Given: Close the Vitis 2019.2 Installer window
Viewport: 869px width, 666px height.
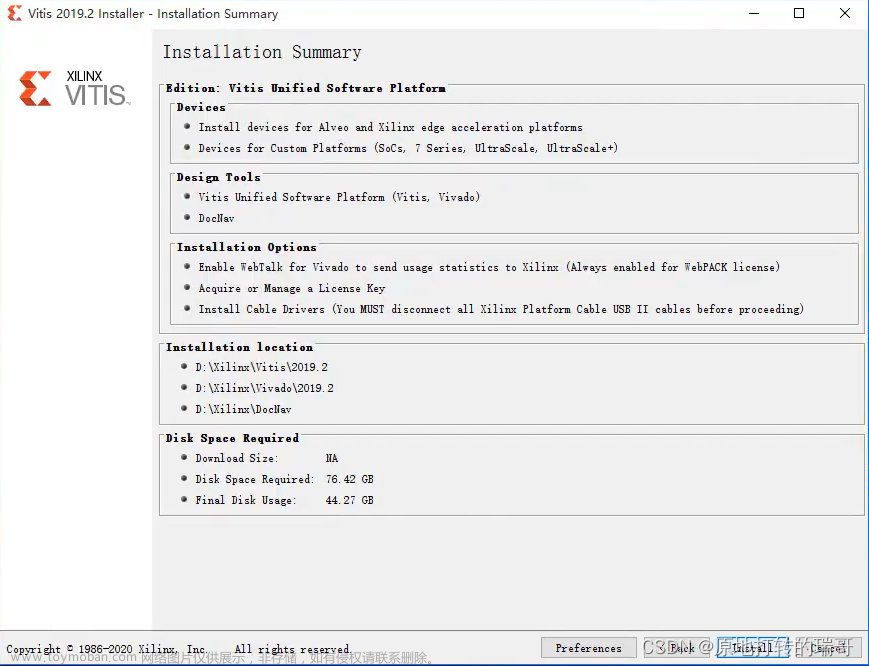Looking at the screenshot, I should (x=845, y=14).
